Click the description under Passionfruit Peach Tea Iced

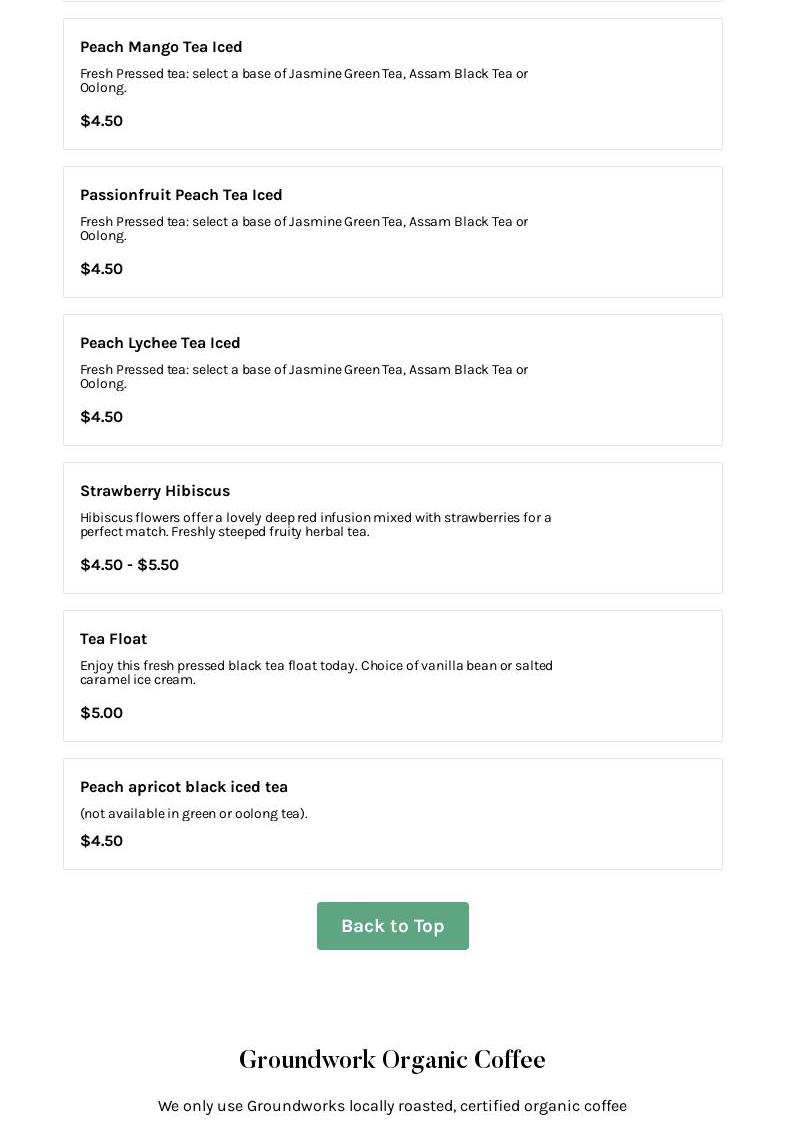303,228
